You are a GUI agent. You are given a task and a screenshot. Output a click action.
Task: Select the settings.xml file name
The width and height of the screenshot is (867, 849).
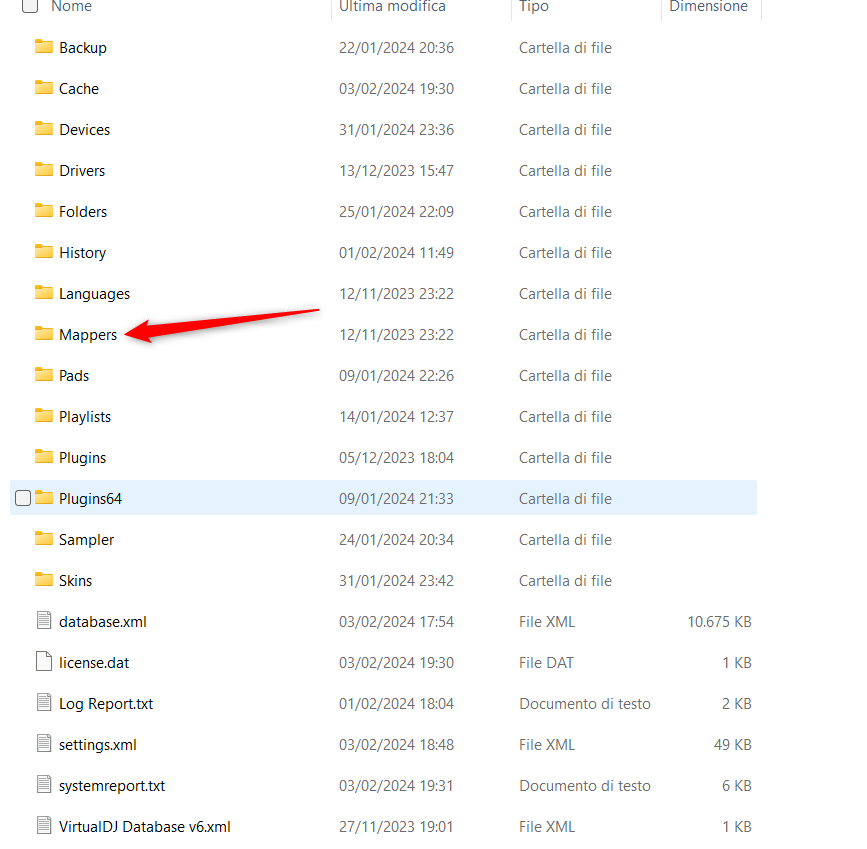(98, 744)
